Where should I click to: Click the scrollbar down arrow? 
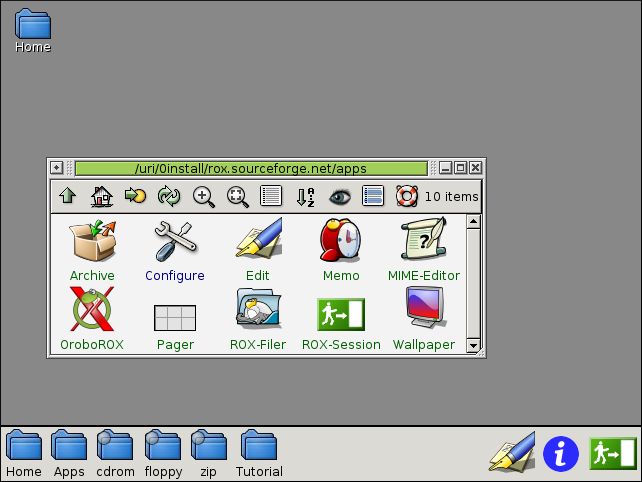point(473,345)
